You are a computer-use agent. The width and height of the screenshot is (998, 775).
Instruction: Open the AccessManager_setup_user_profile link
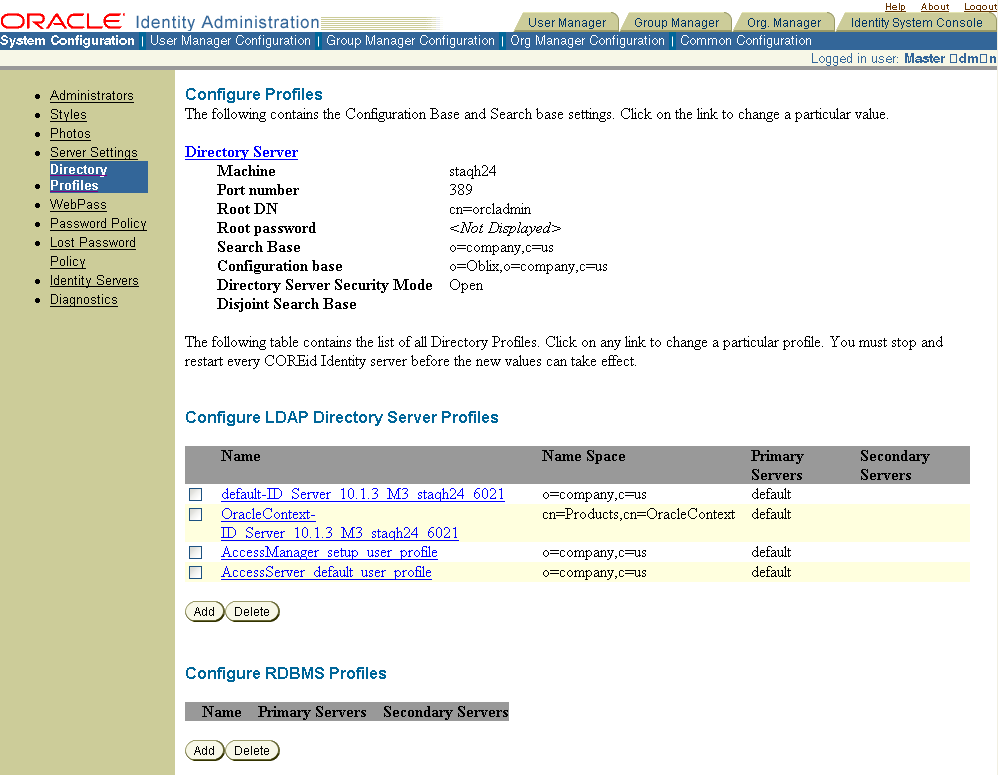(329, 552)
